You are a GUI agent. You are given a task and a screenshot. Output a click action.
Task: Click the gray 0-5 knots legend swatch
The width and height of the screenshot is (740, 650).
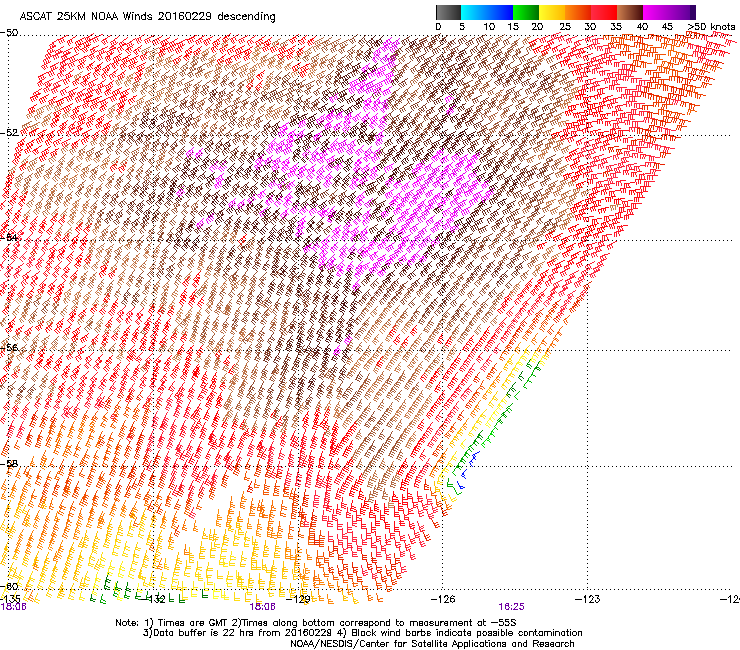click(x=448, y=12)
